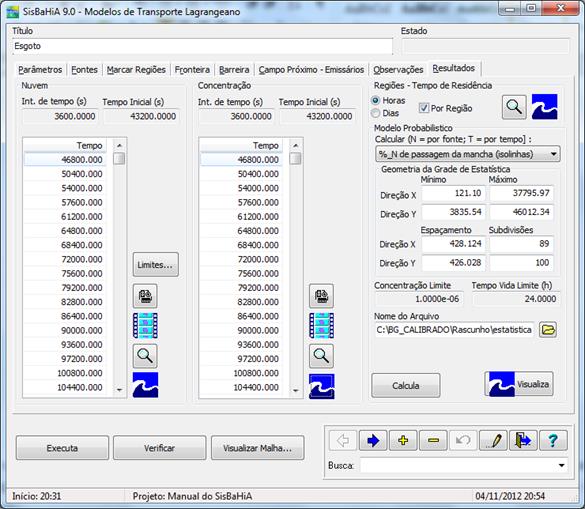This screenshot has width=585, height=509.
Task: Add a new record with plus icon
Action: pos(403,441)
